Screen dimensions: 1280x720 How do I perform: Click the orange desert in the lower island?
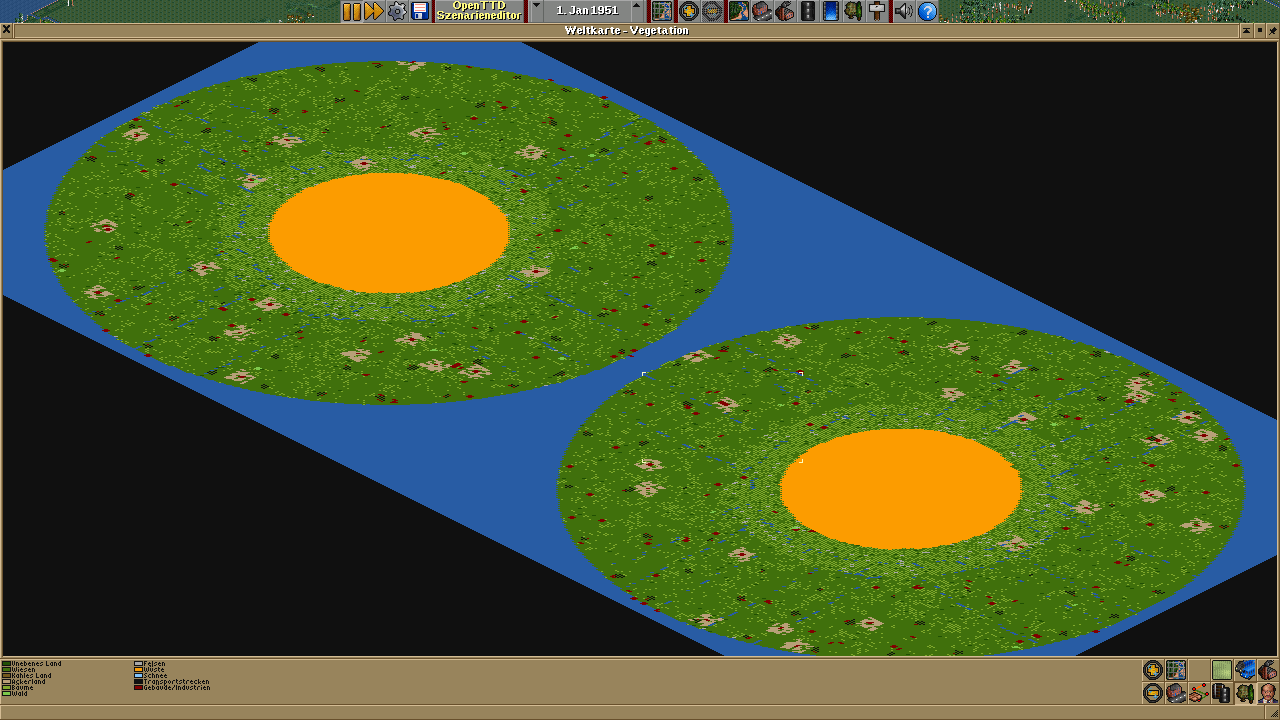point(900,489)
